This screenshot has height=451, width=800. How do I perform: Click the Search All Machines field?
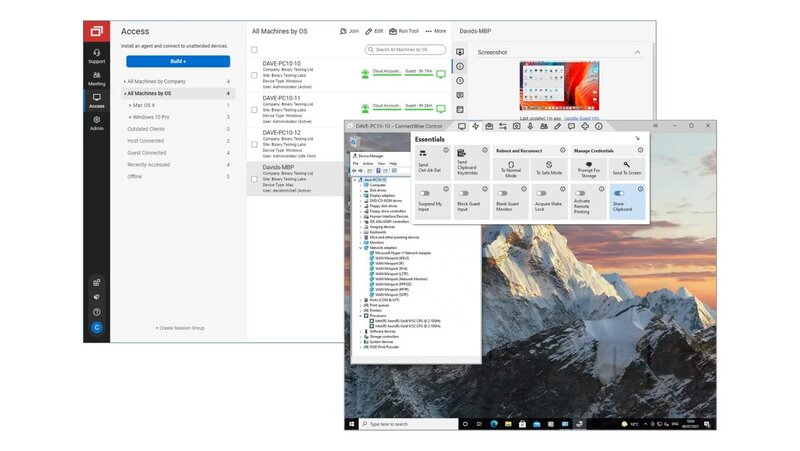click(x=405, y=49)
